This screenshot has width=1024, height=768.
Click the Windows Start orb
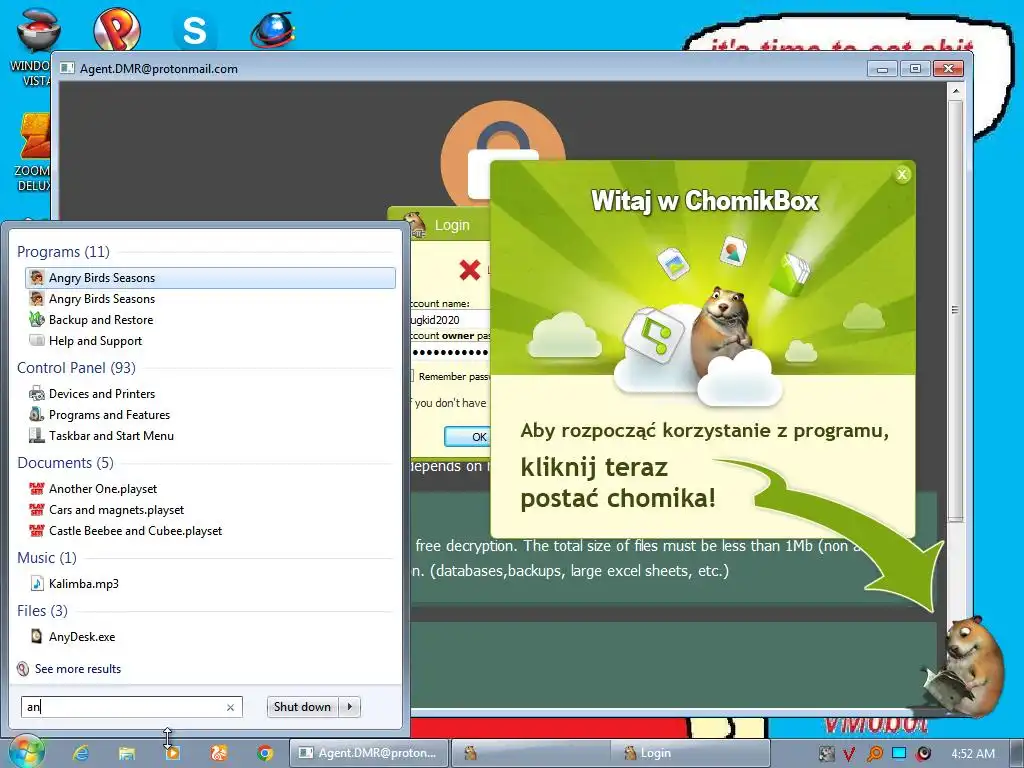(26, 752)
